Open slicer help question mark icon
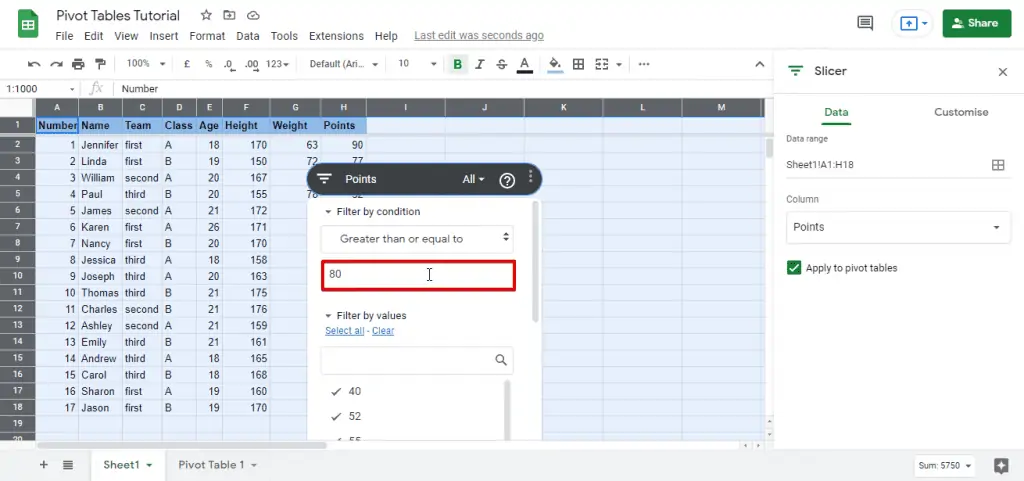This screenshot has width=1024, height=481. [507, 180]
